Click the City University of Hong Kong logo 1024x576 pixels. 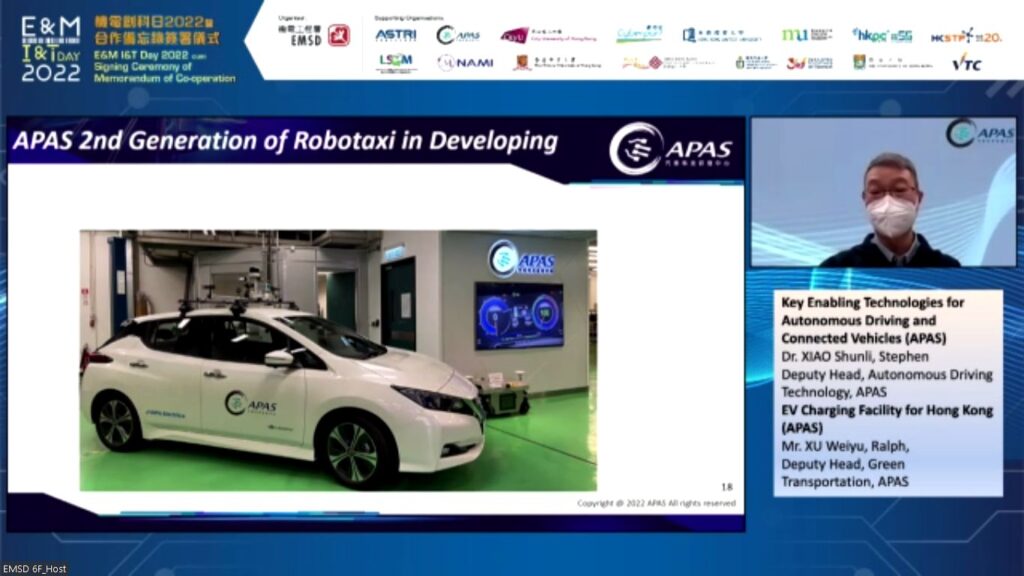tap(549, 35)
